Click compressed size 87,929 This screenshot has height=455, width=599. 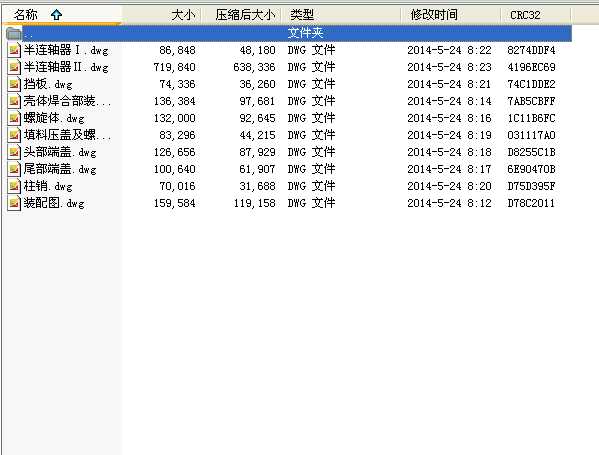click(x=257, y=152)
